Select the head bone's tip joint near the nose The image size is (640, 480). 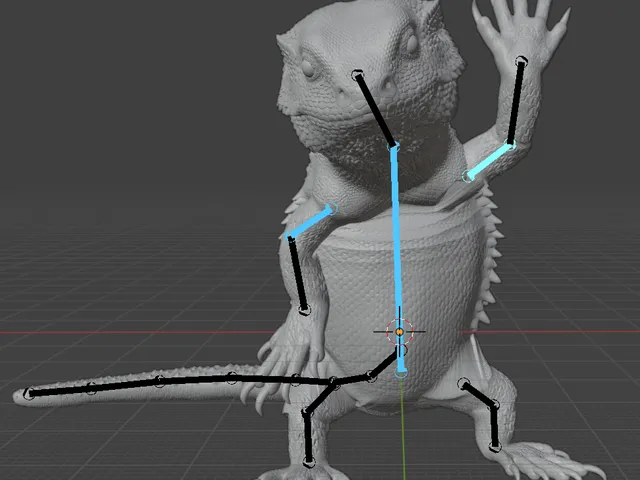(x=357, y=75)
